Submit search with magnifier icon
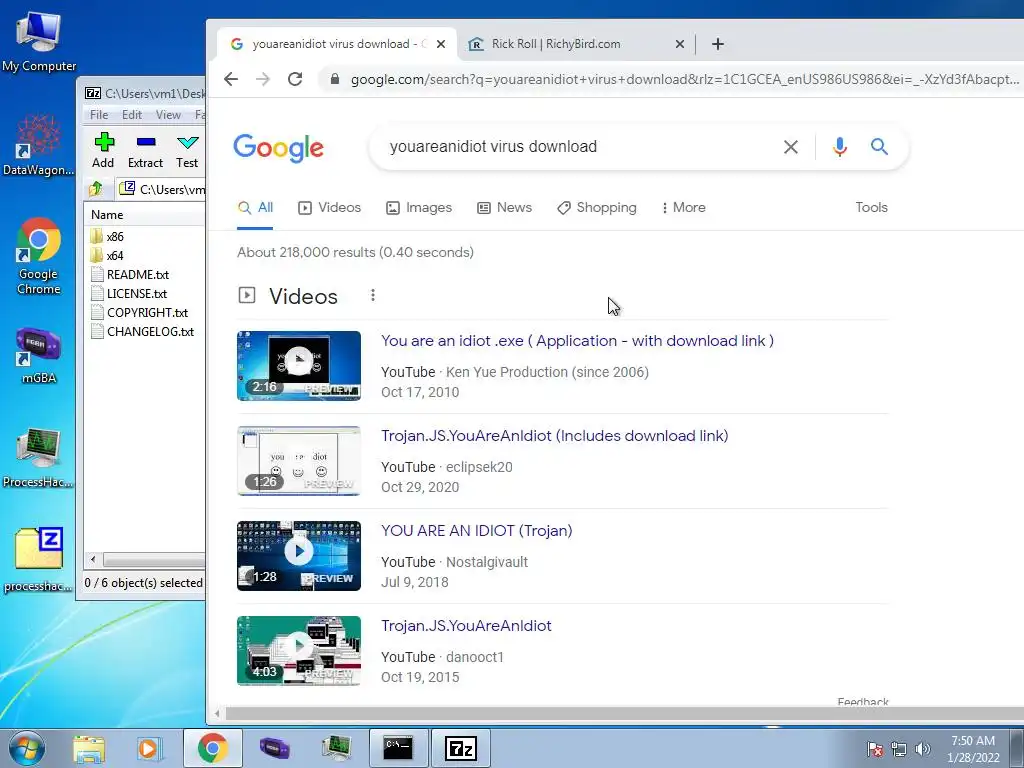Screen dimensions: 1024x768 (880, 147)
